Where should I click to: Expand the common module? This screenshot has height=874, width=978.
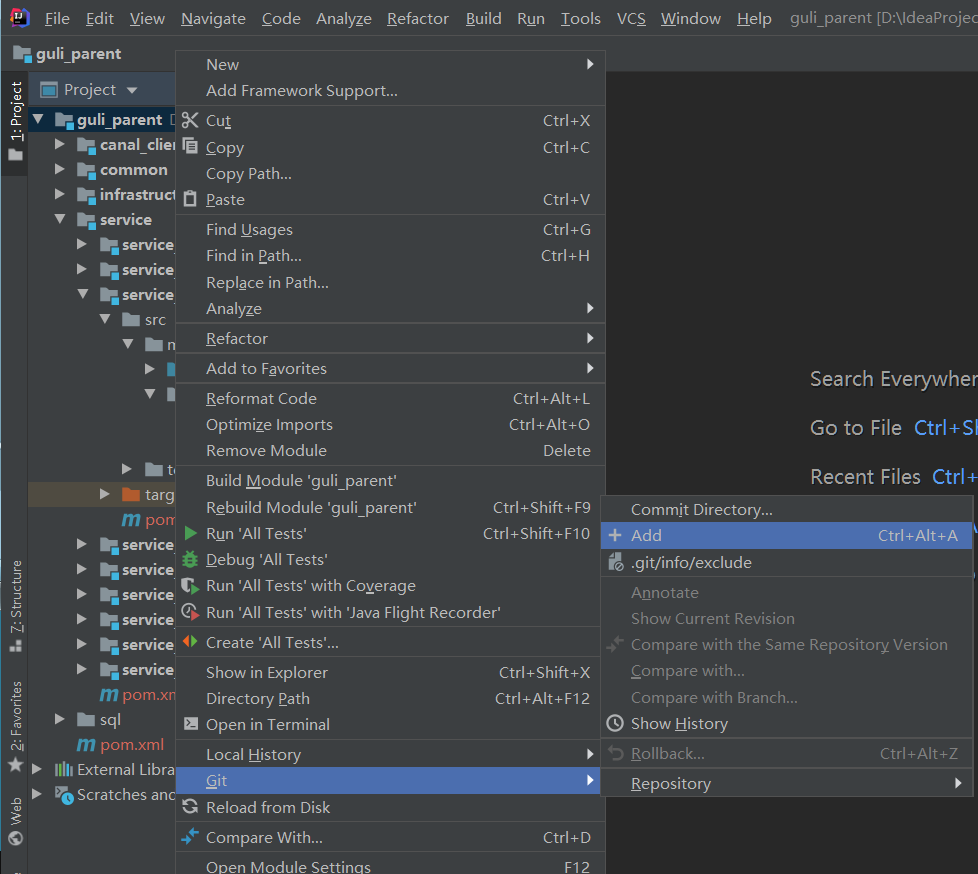[x=59, y=169]
